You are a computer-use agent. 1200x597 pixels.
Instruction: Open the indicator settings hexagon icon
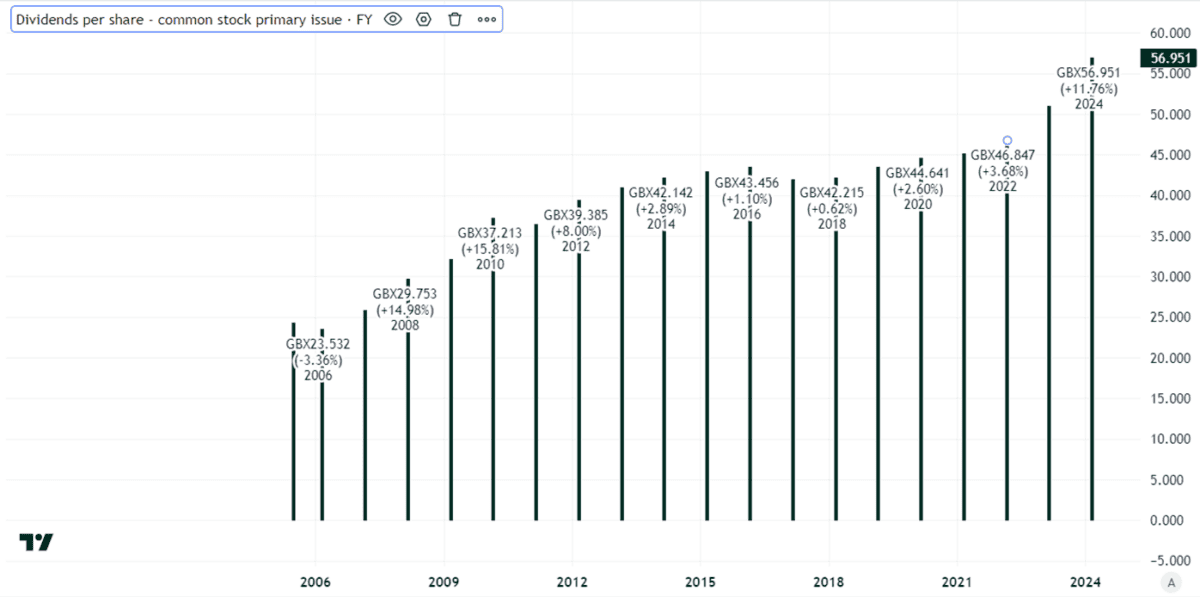click(x=423, y=19)
